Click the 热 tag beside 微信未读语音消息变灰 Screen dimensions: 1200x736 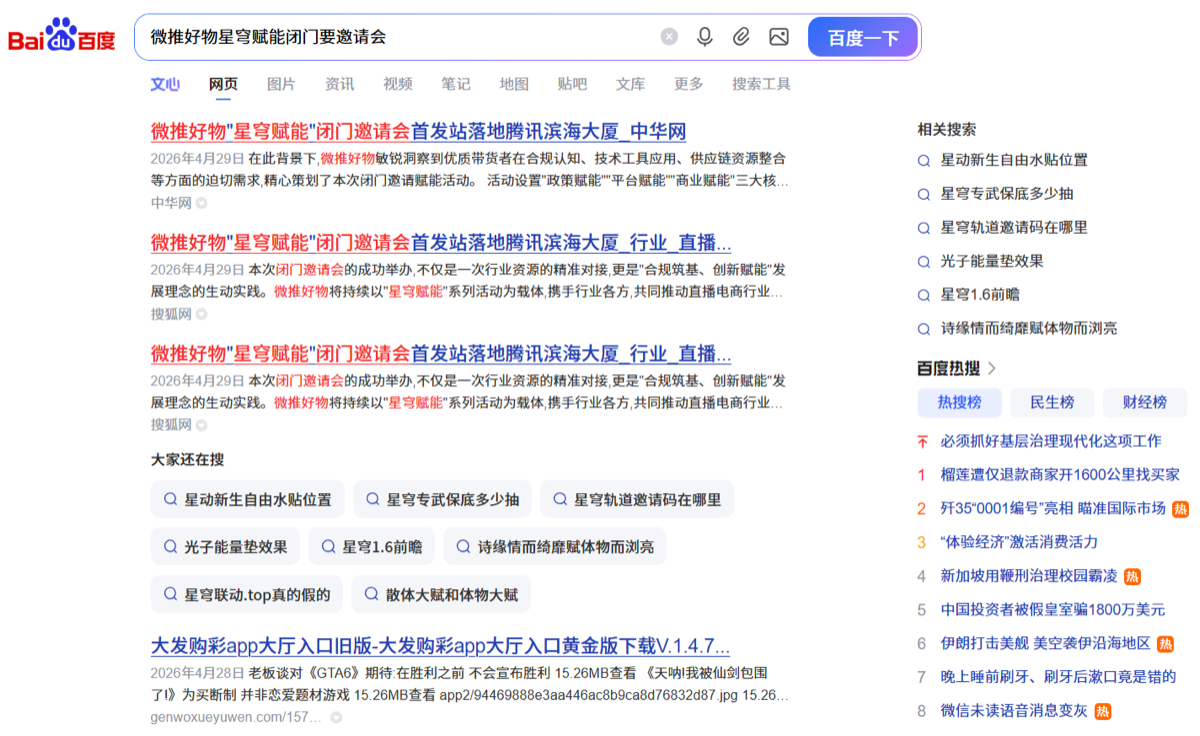click(x=1102, y=712)
